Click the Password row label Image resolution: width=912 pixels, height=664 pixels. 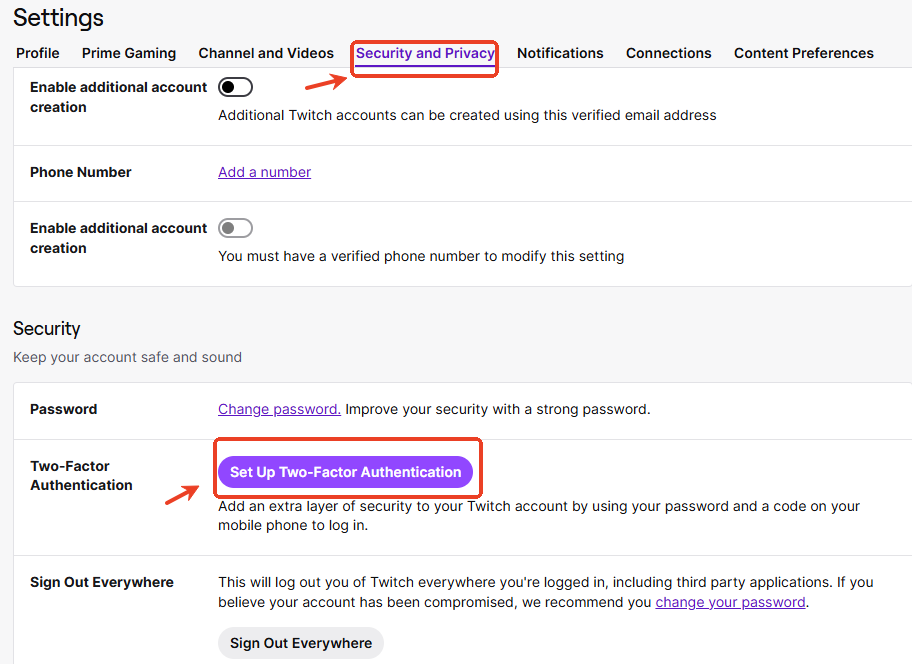point(63,409)
